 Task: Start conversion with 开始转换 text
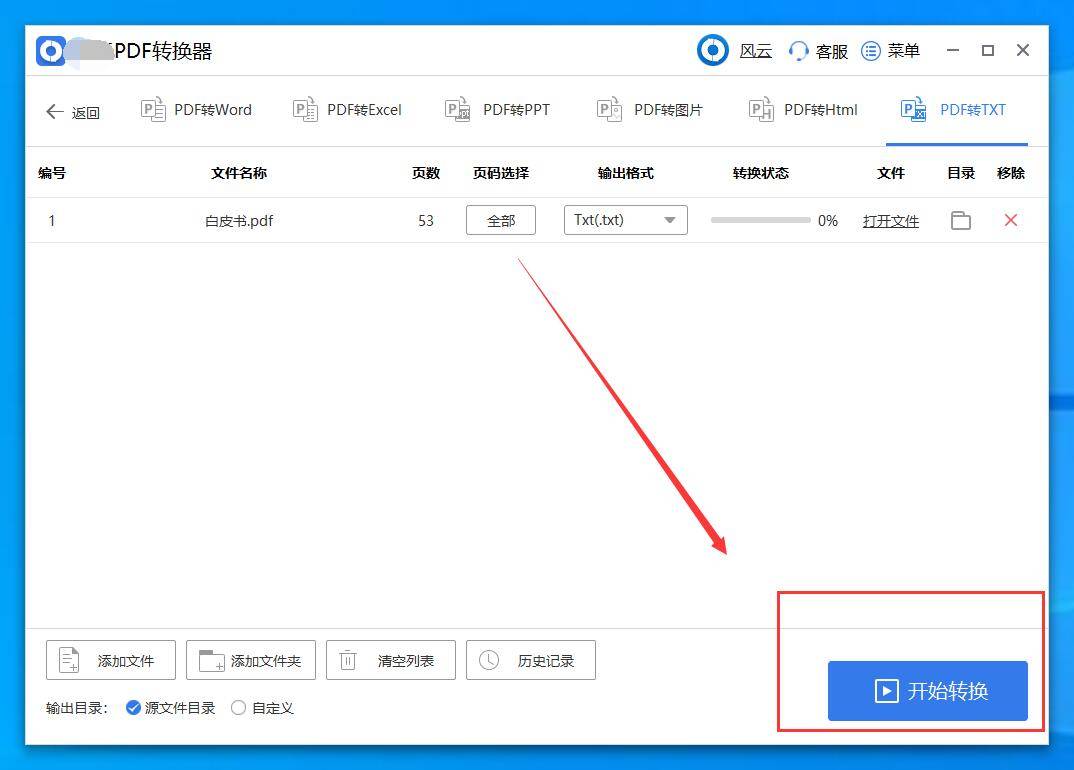[x=948, y=691]
